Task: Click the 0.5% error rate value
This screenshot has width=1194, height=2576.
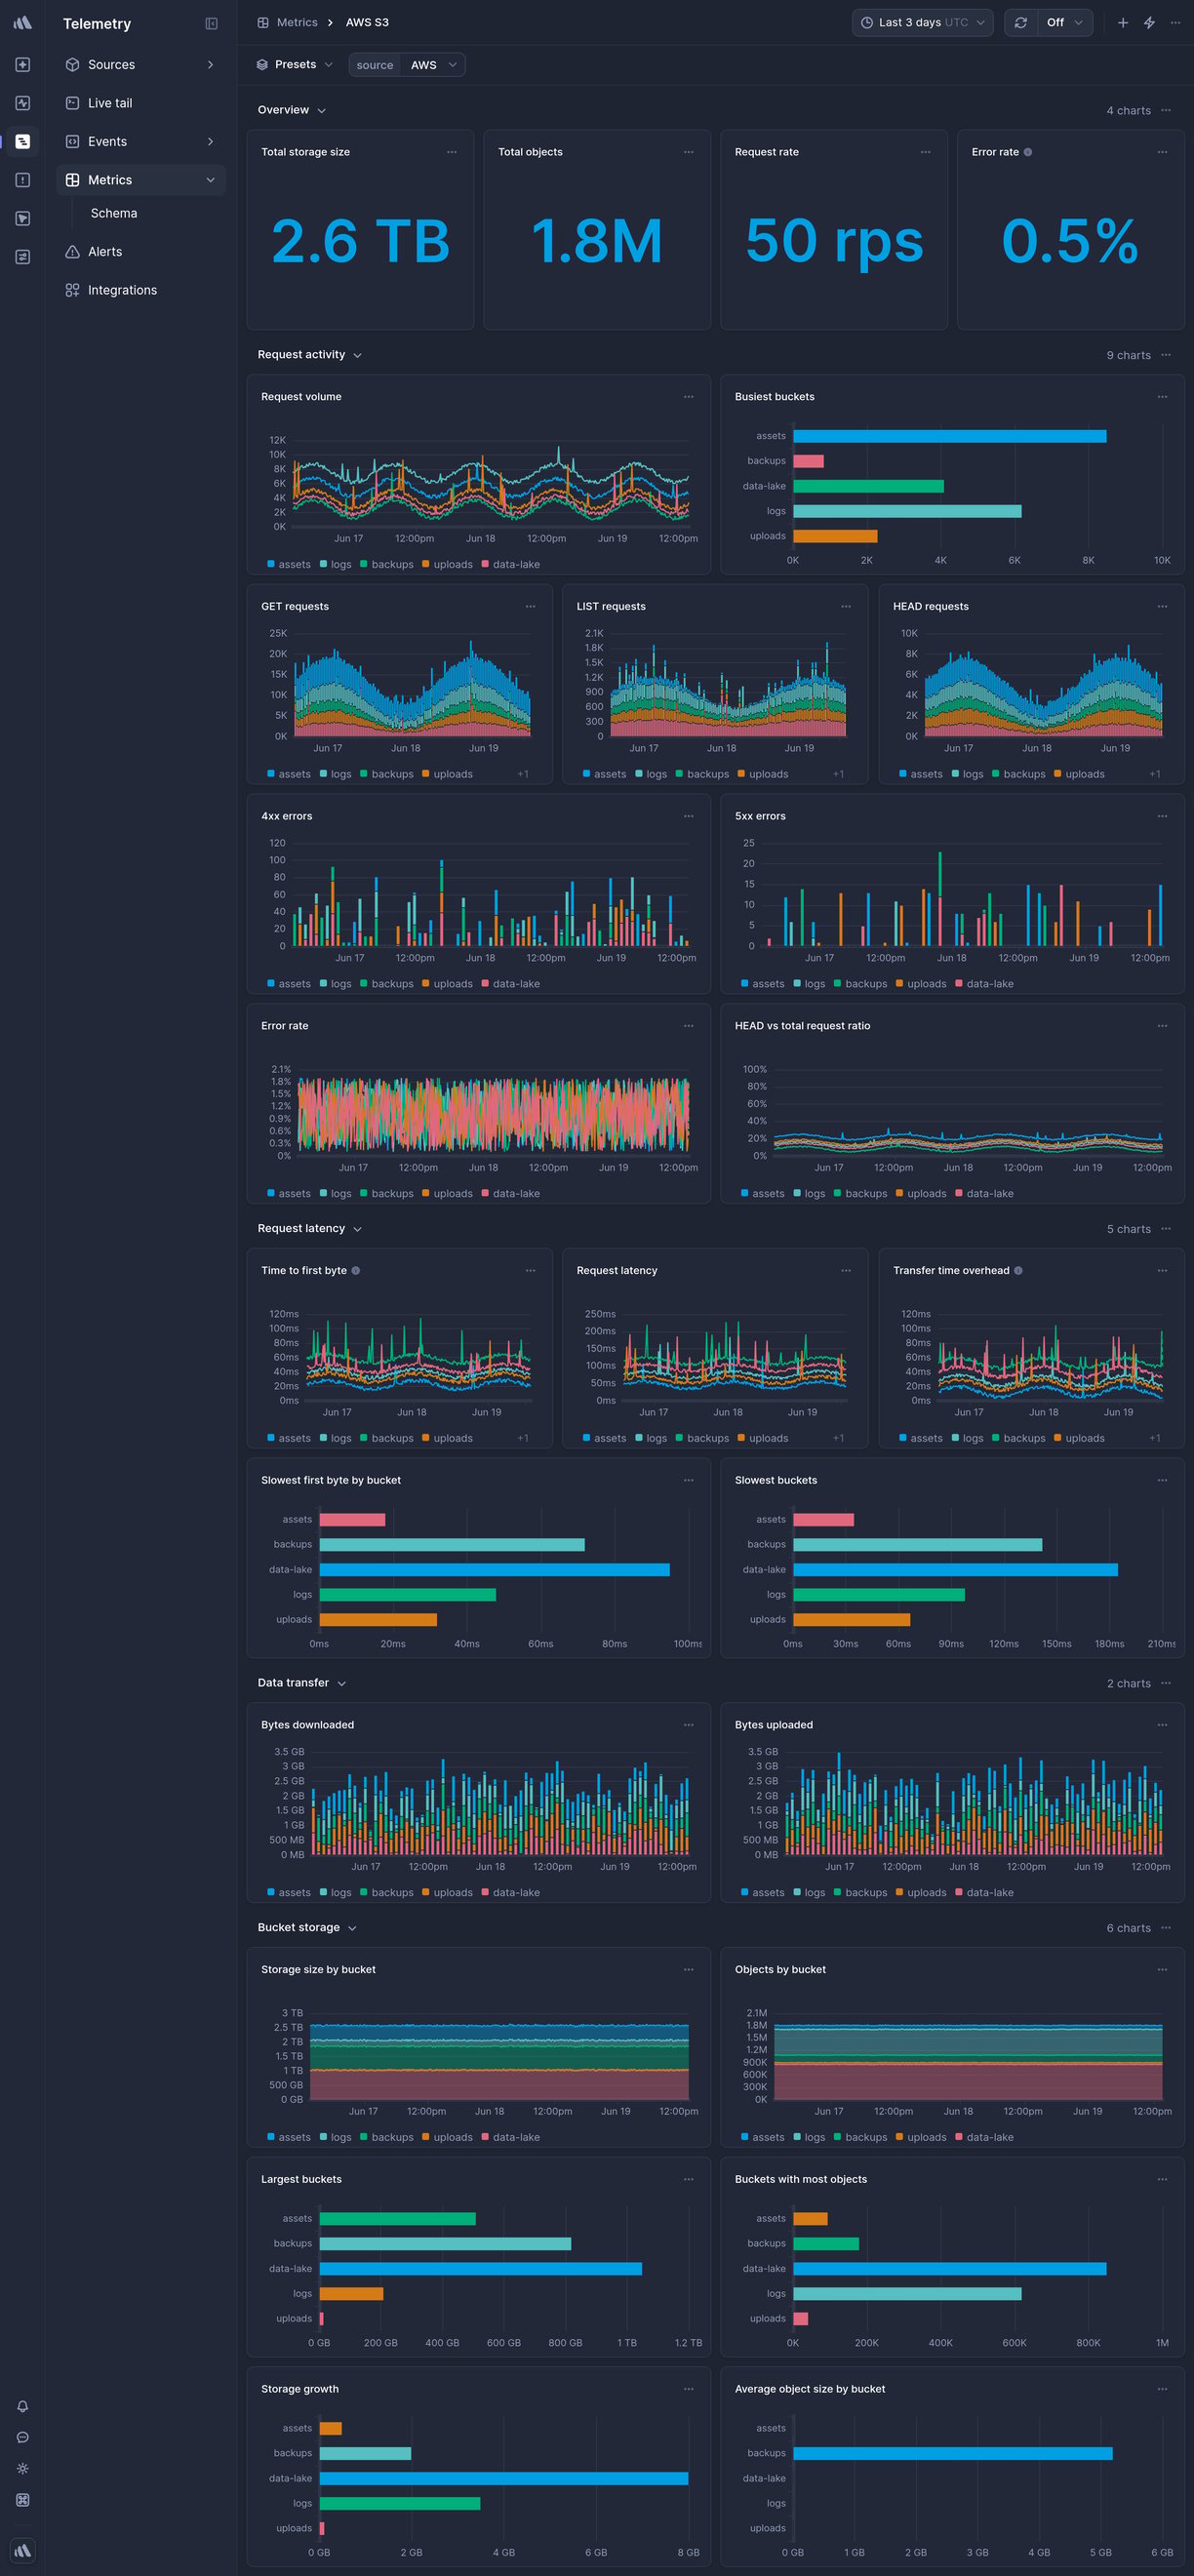Action: [1070, 241]
